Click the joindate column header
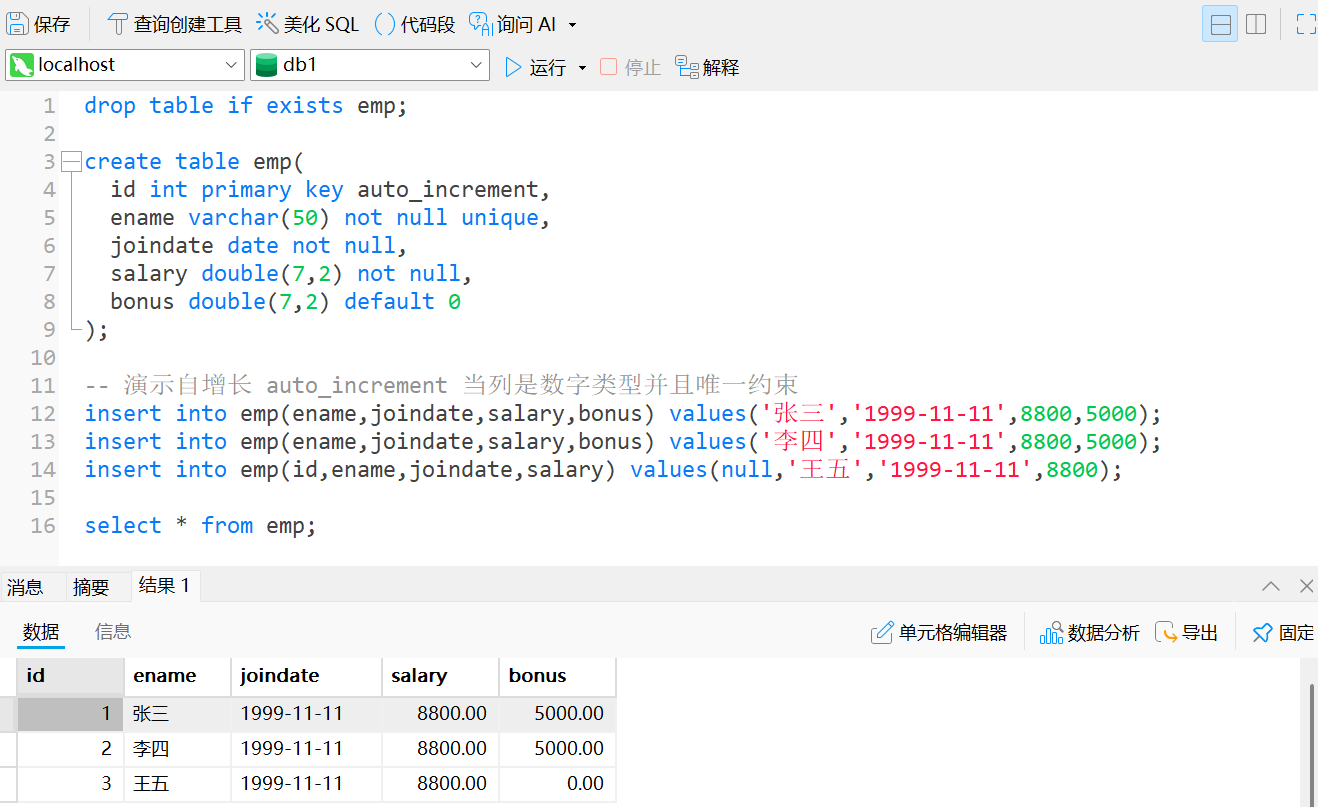This screenshot has height=807, width=1318. pos(307,676)
